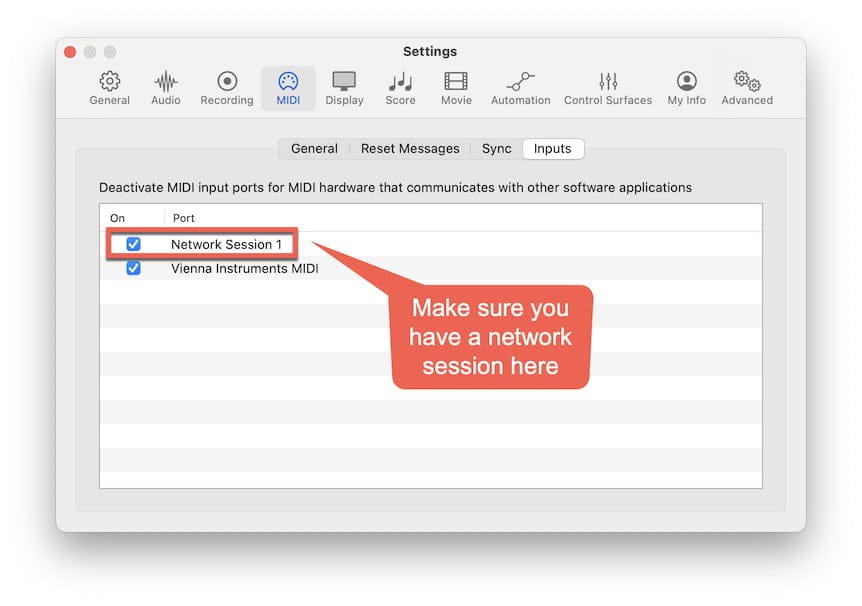
Task: Close the Settings window
Action: (x=70, y=52)
